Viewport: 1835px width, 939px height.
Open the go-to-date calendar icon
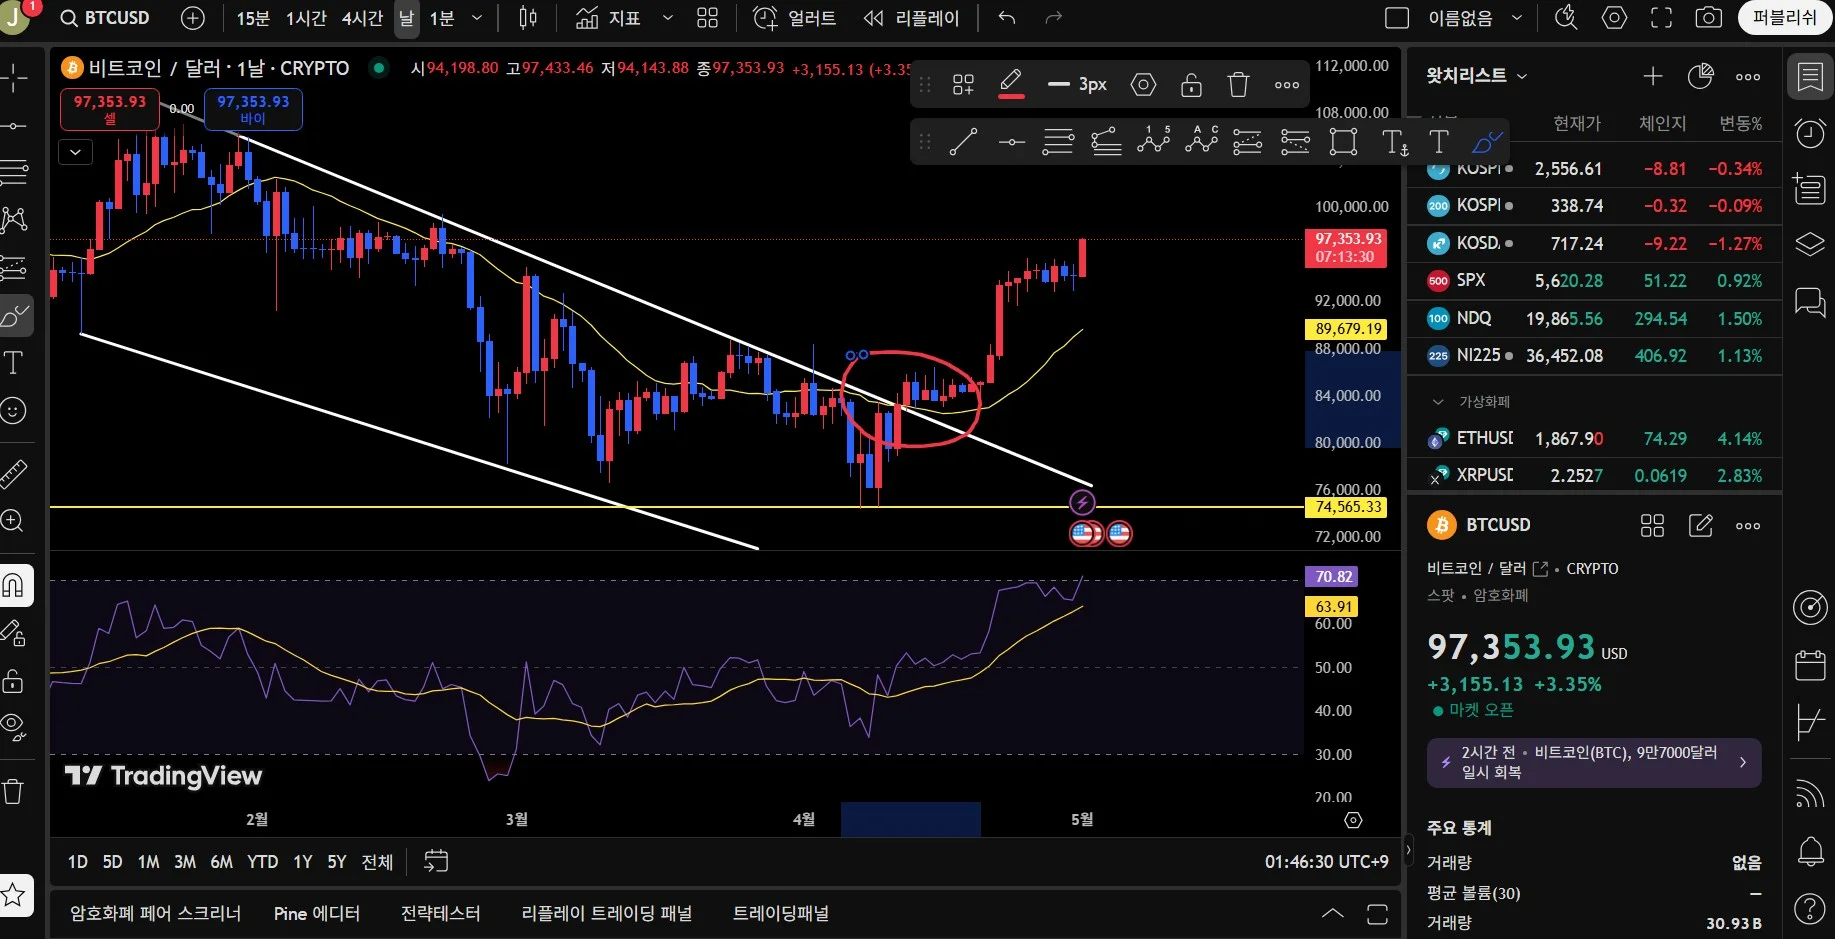point(436,861)
